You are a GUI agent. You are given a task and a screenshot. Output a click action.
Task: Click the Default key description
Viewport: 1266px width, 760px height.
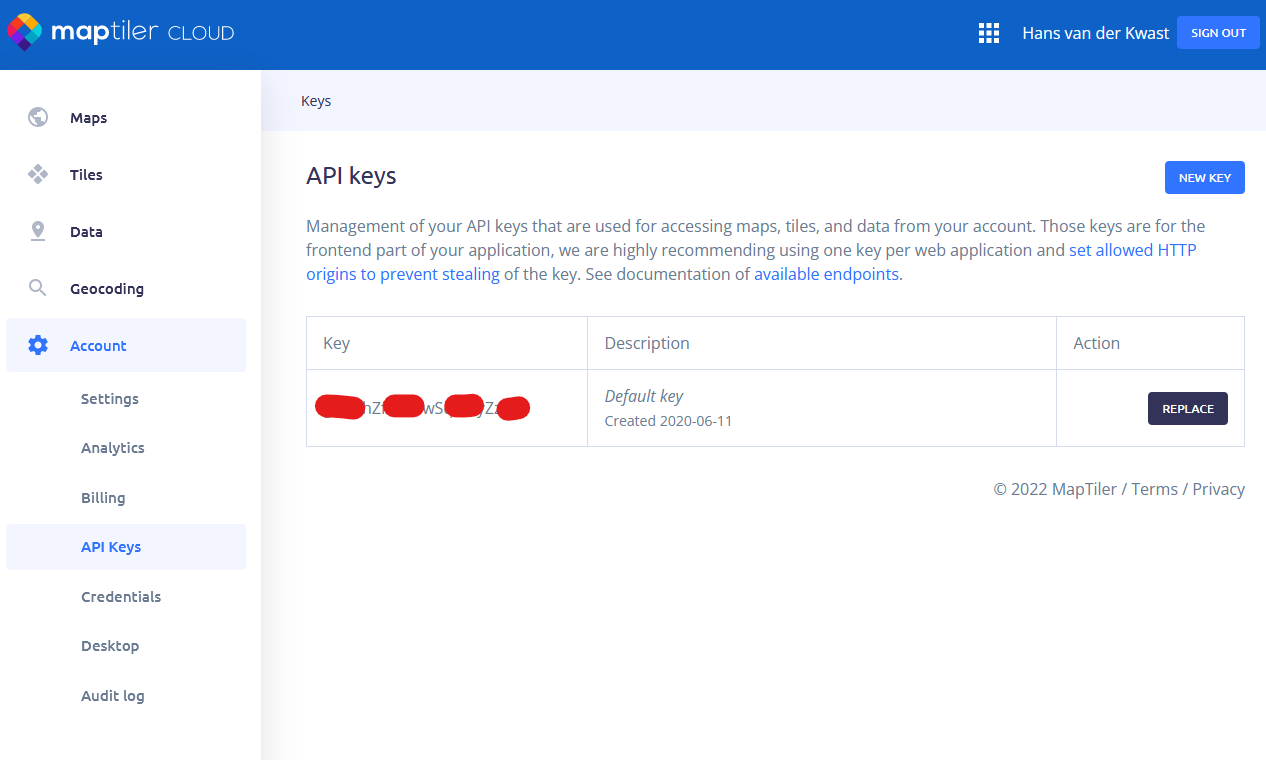pos(644,396)
